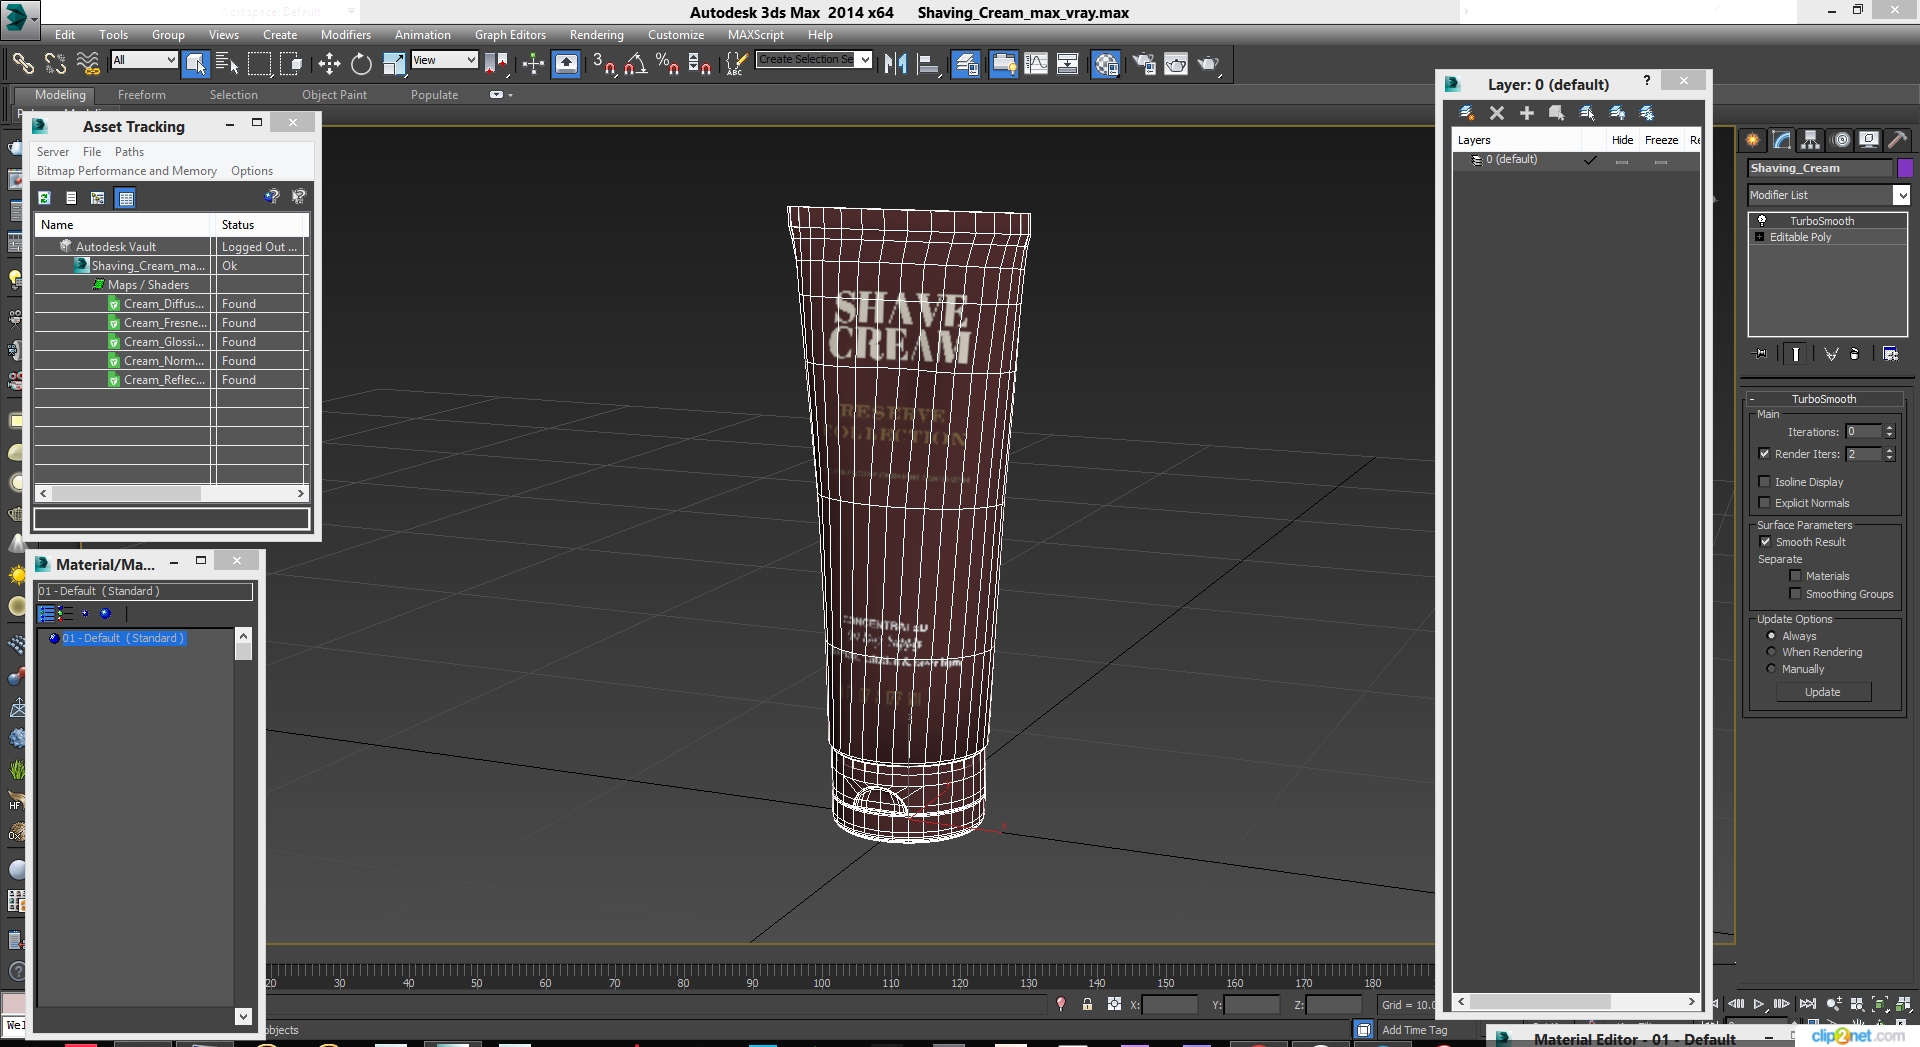Viewport: 1920px width, 1047px height.
Task: Open Select by Name list icon
Action: [227, 64]
